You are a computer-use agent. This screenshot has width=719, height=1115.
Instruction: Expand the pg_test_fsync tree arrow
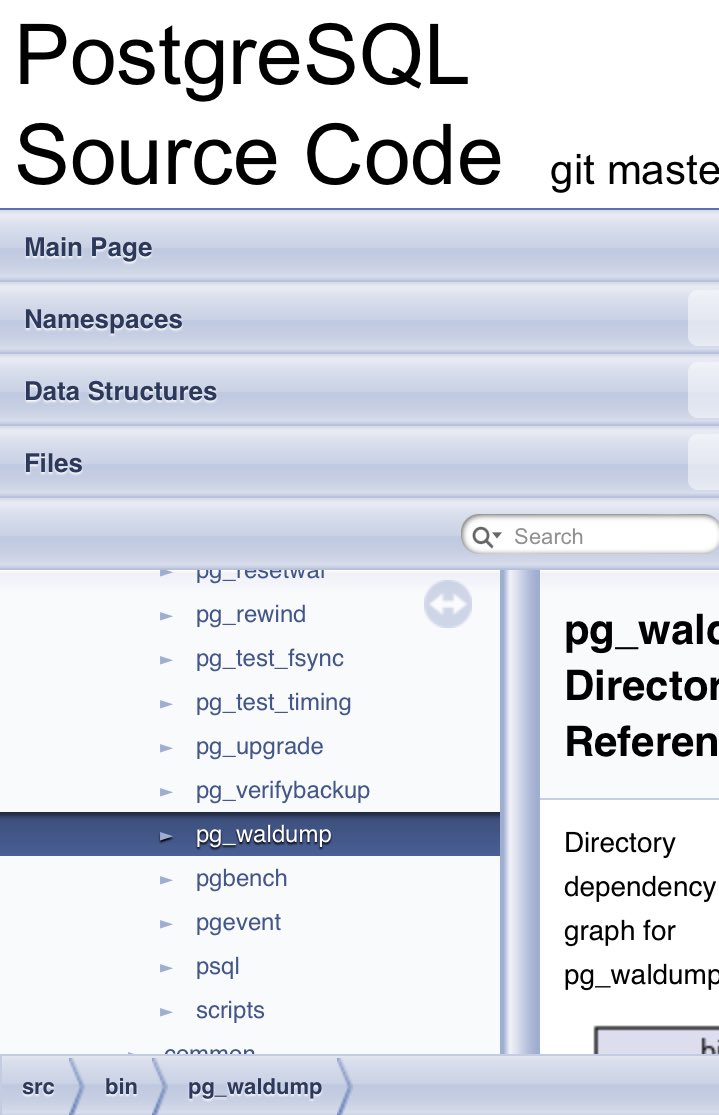tap(166, 660)
